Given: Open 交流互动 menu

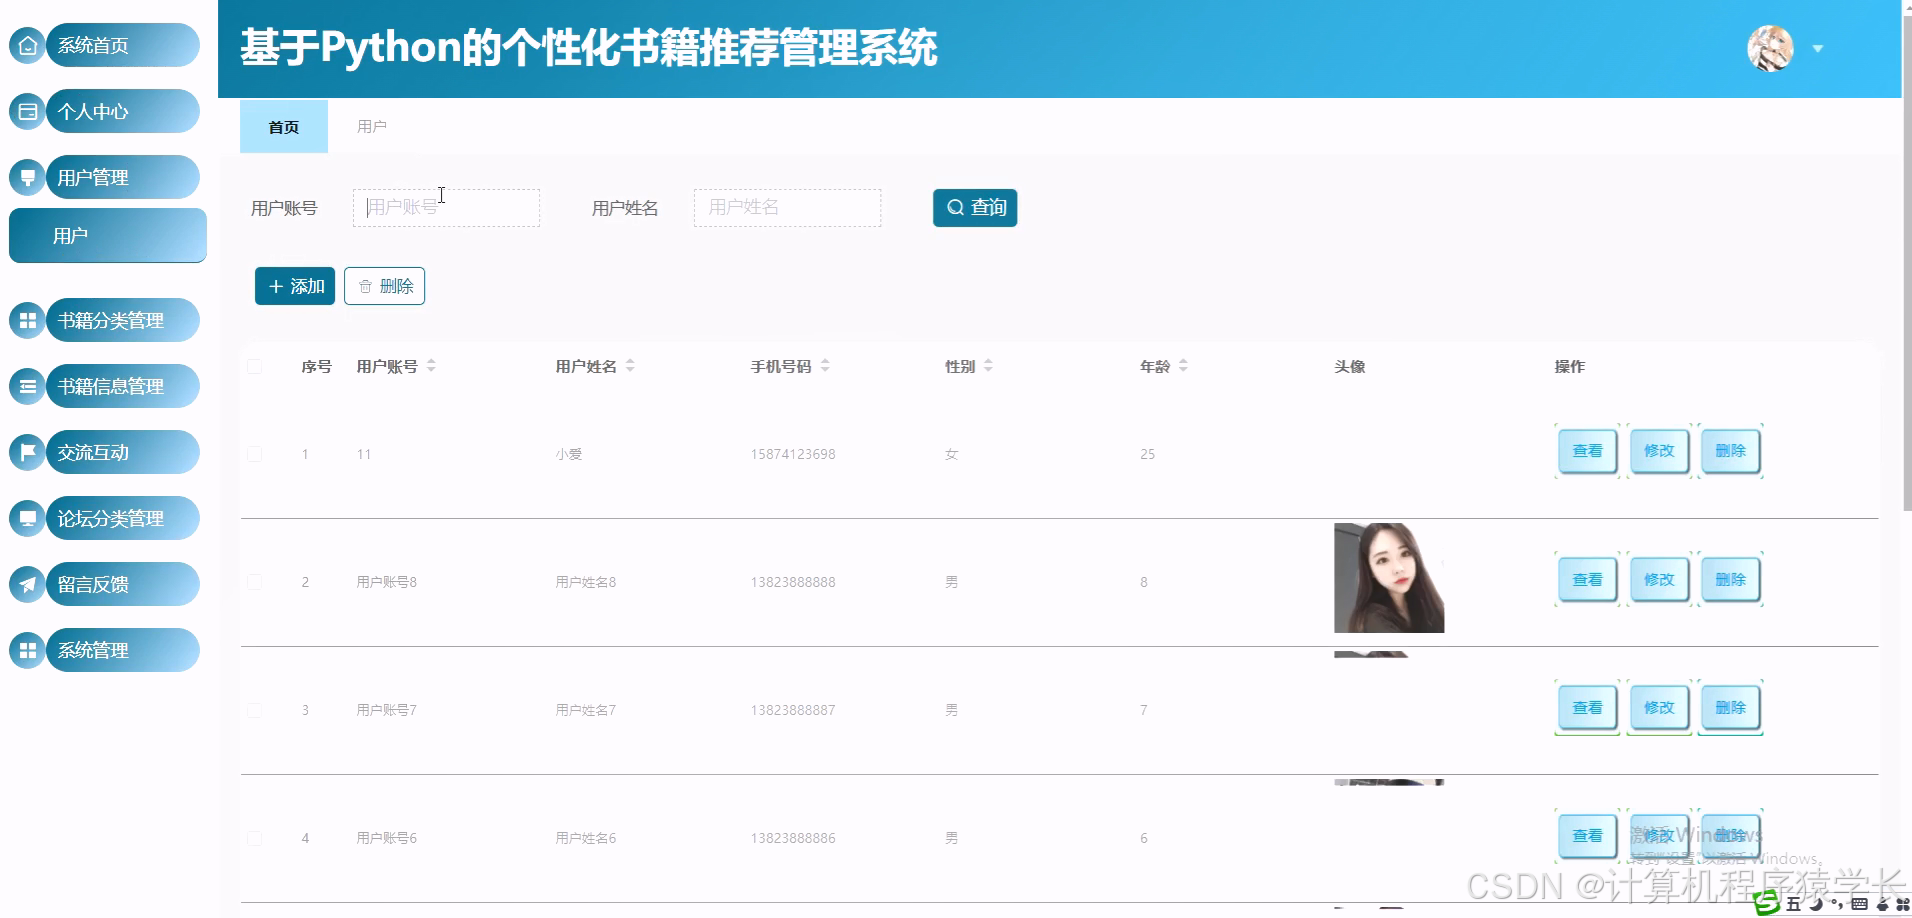Looking at the screenshot, I should (x=123, y=452).
